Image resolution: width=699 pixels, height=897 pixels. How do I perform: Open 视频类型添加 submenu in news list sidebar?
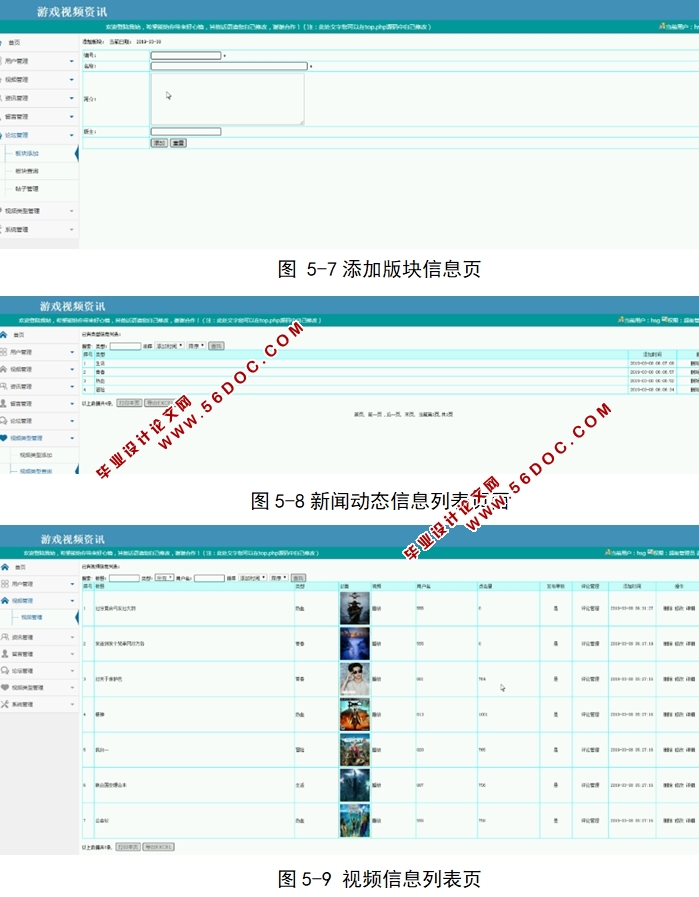[35, 455]
